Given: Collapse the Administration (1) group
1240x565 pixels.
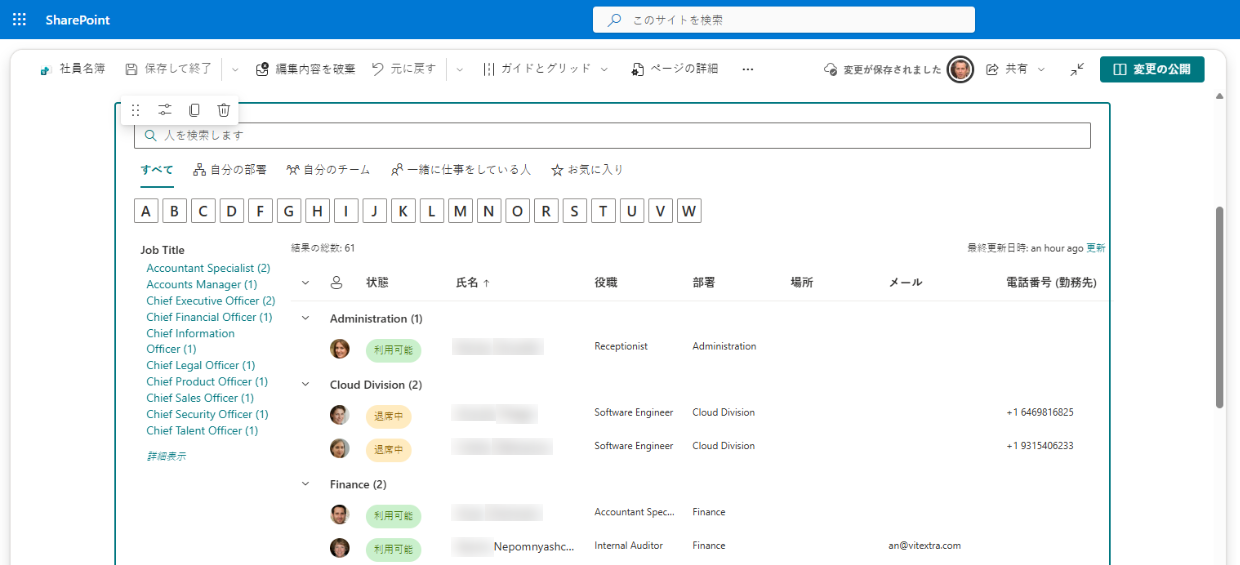Looking at the screenshot, I should 306,318.
